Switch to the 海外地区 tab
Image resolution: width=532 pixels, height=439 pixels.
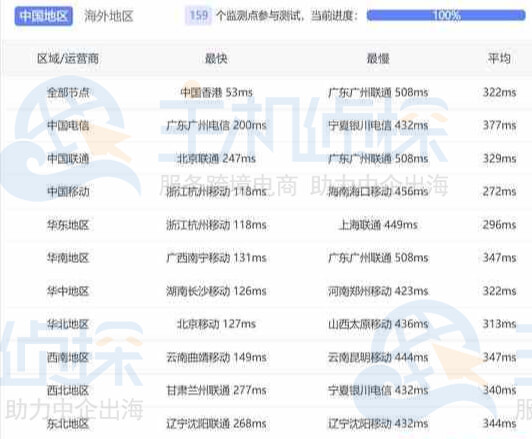tap(109, 16)
